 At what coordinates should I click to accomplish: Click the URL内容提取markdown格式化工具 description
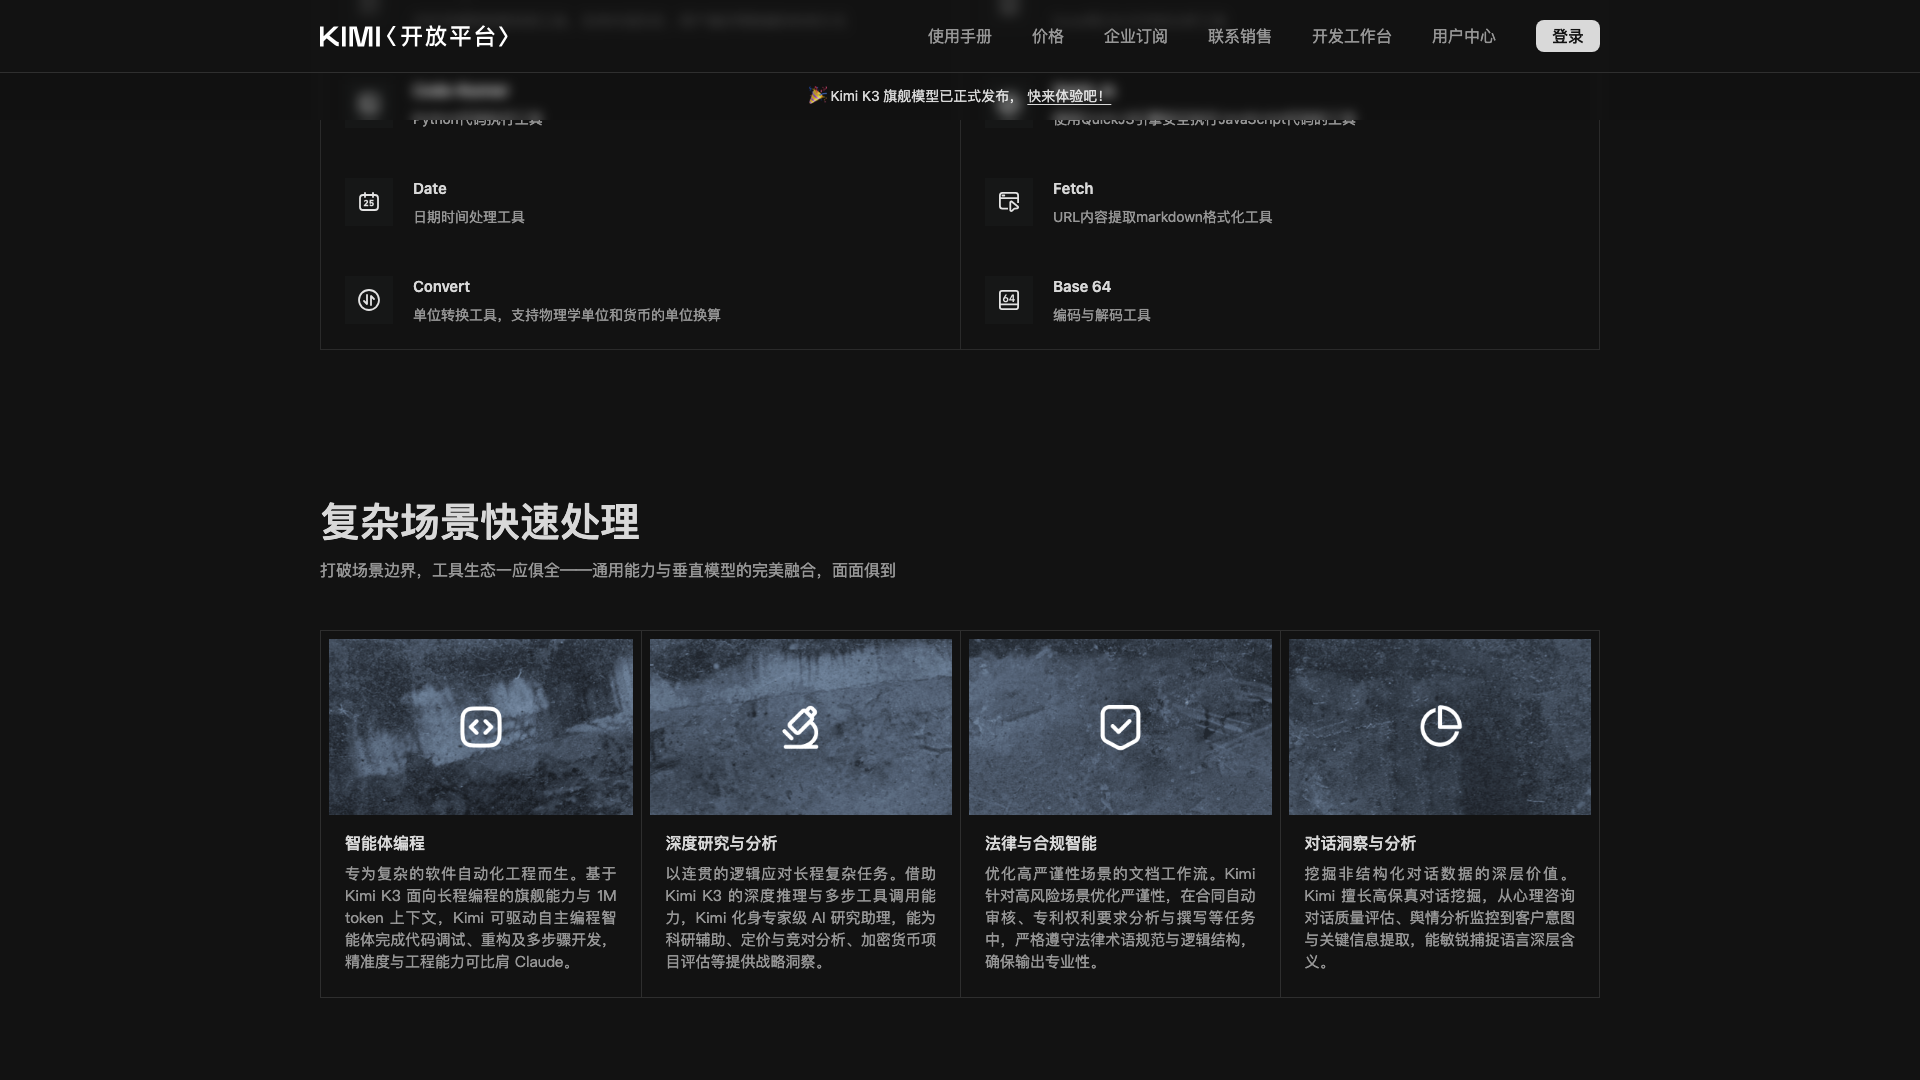[1162, 217]
